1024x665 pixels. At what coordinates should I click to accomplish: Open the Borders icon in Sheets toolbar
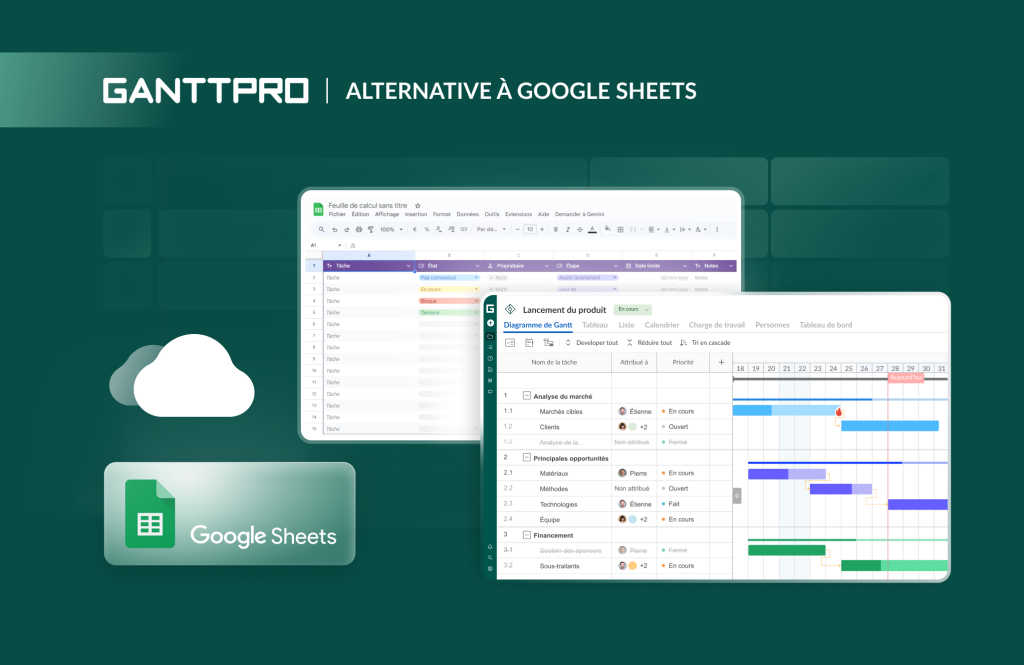[620, 227]
